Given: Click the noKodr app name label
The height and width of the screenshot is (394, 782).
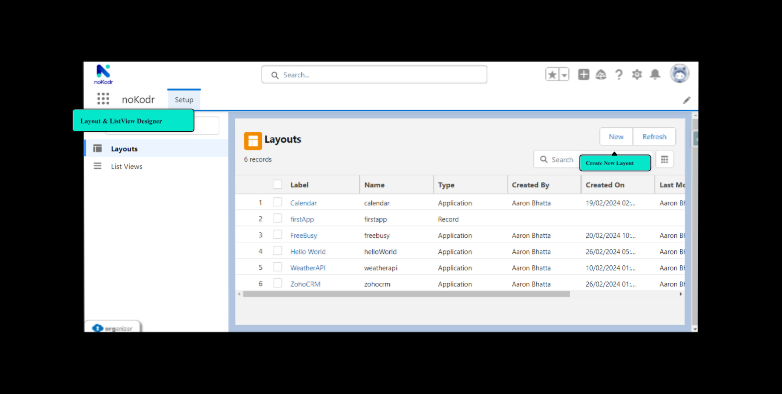Looking at the screenshot, I should click(138, 99).
